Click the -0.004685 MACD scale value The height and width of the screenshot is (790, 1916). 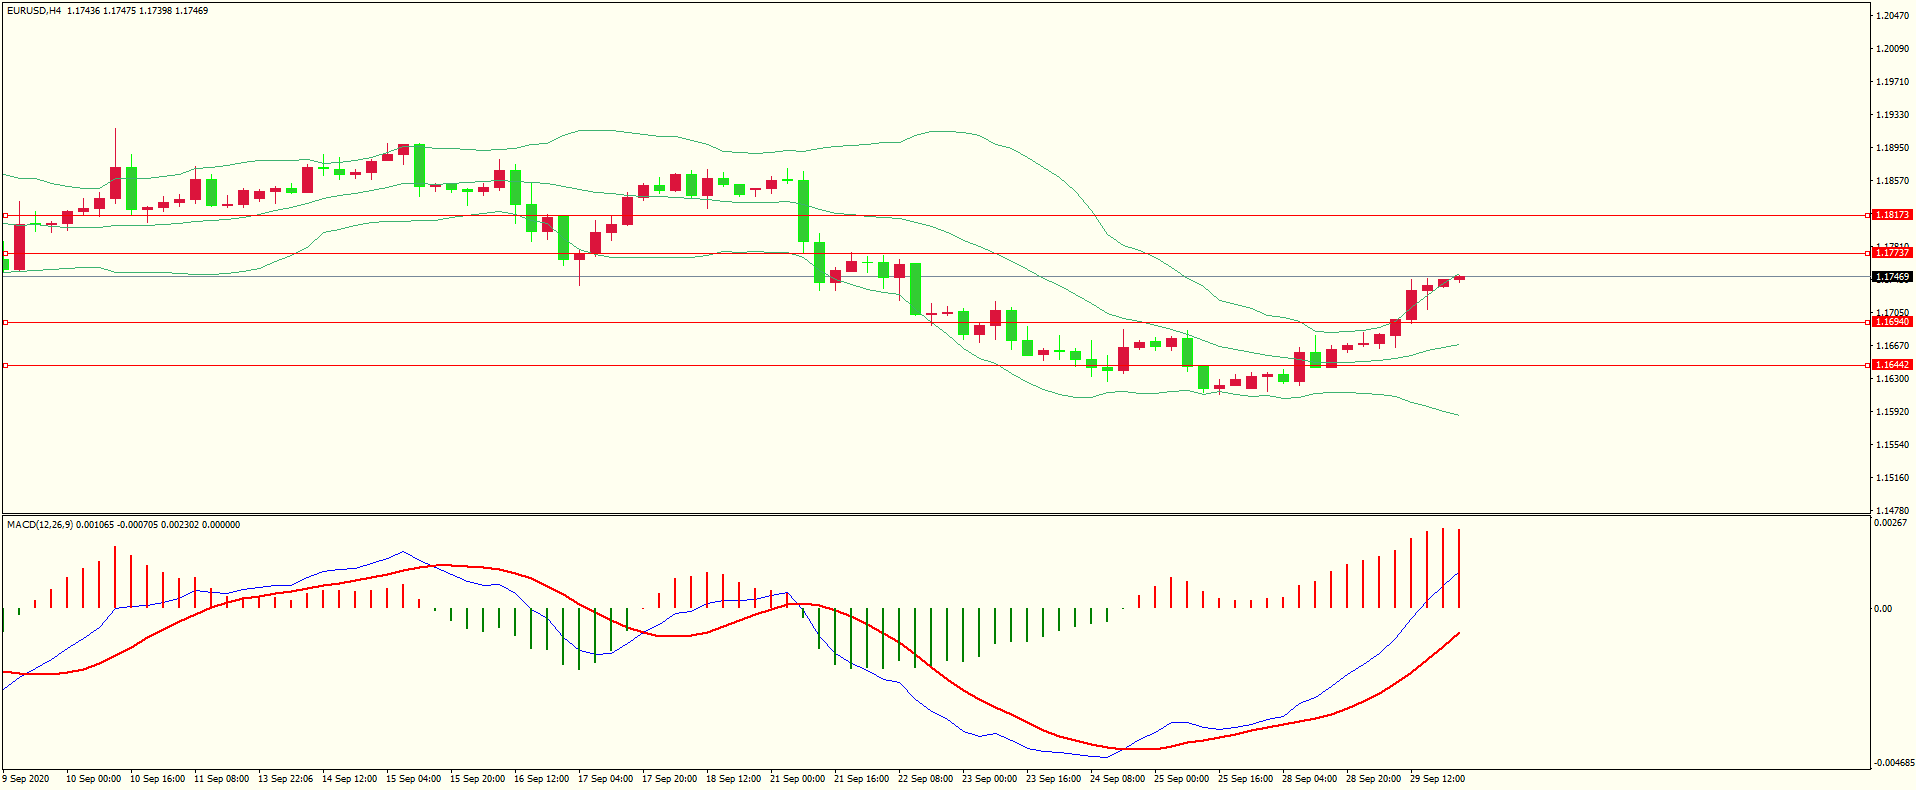1894,763
